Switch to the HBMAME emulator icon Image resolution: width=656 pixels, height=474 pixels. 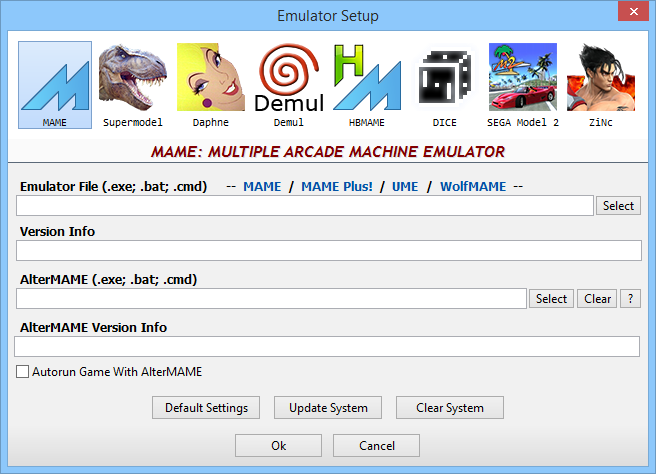(x=367, y=85)
